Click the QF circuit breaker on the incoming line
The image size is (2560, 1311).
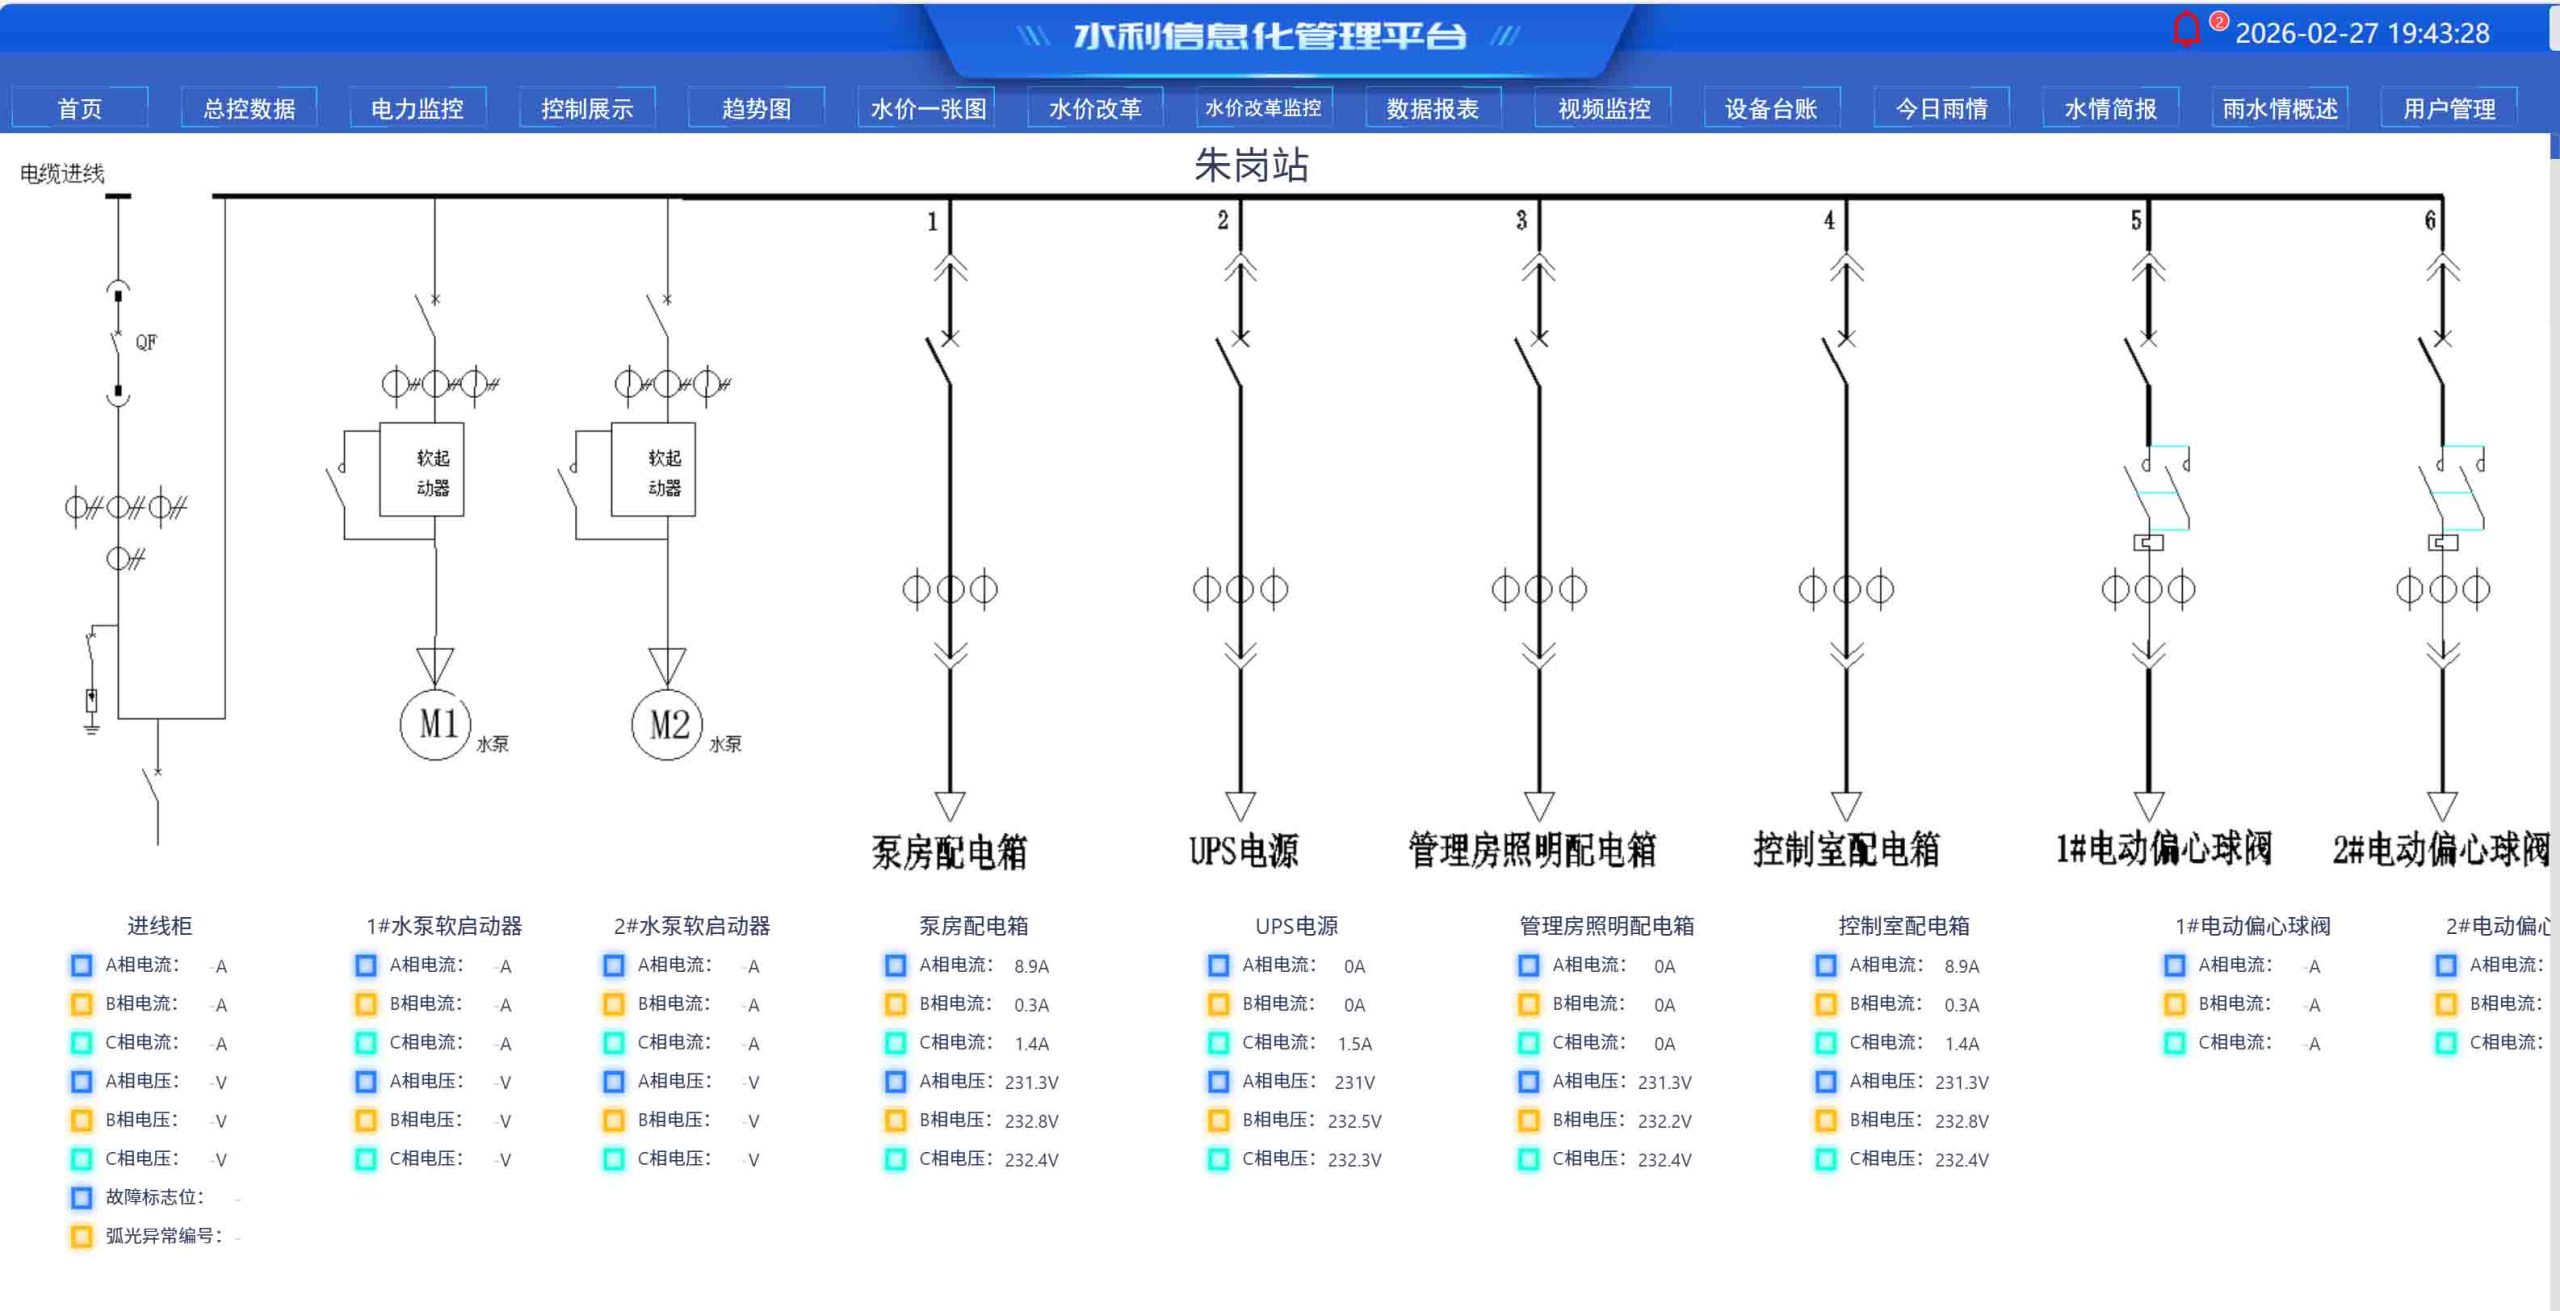click(x=118, y=342)
